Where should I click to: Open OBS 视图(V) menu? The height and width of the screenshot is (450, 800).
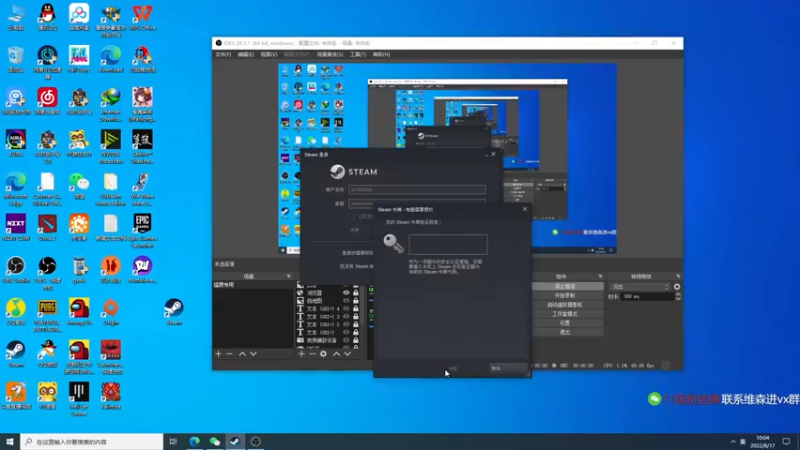pos(269,54)
